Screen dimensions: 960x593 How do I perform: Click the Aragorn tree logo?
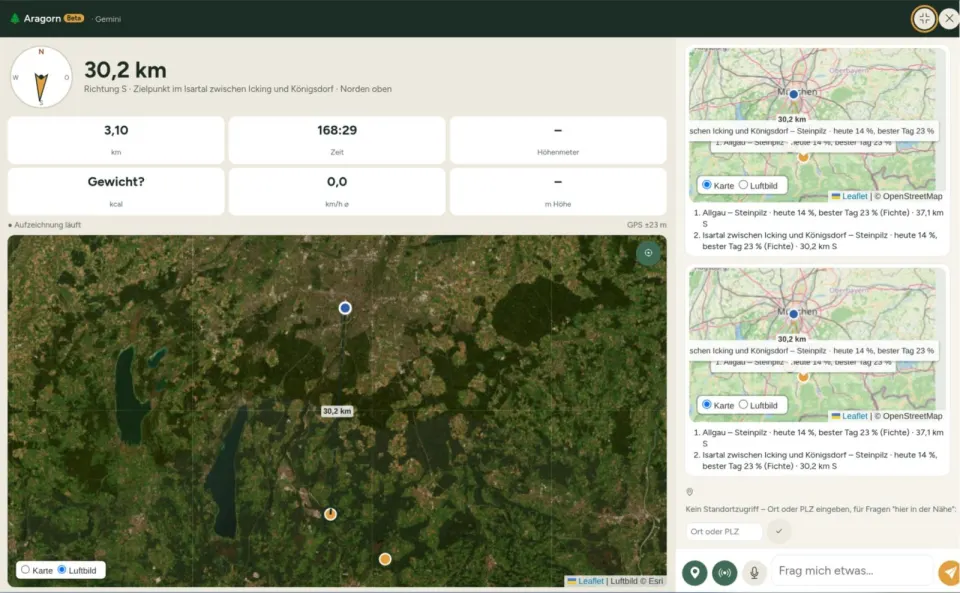[x=15, y=18]
